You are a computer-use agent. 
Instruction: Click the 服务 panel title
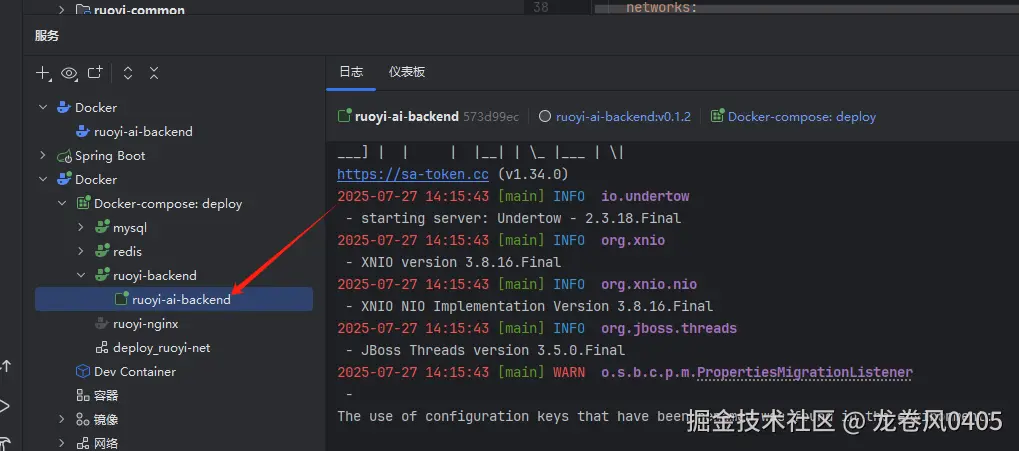point(47,36)
